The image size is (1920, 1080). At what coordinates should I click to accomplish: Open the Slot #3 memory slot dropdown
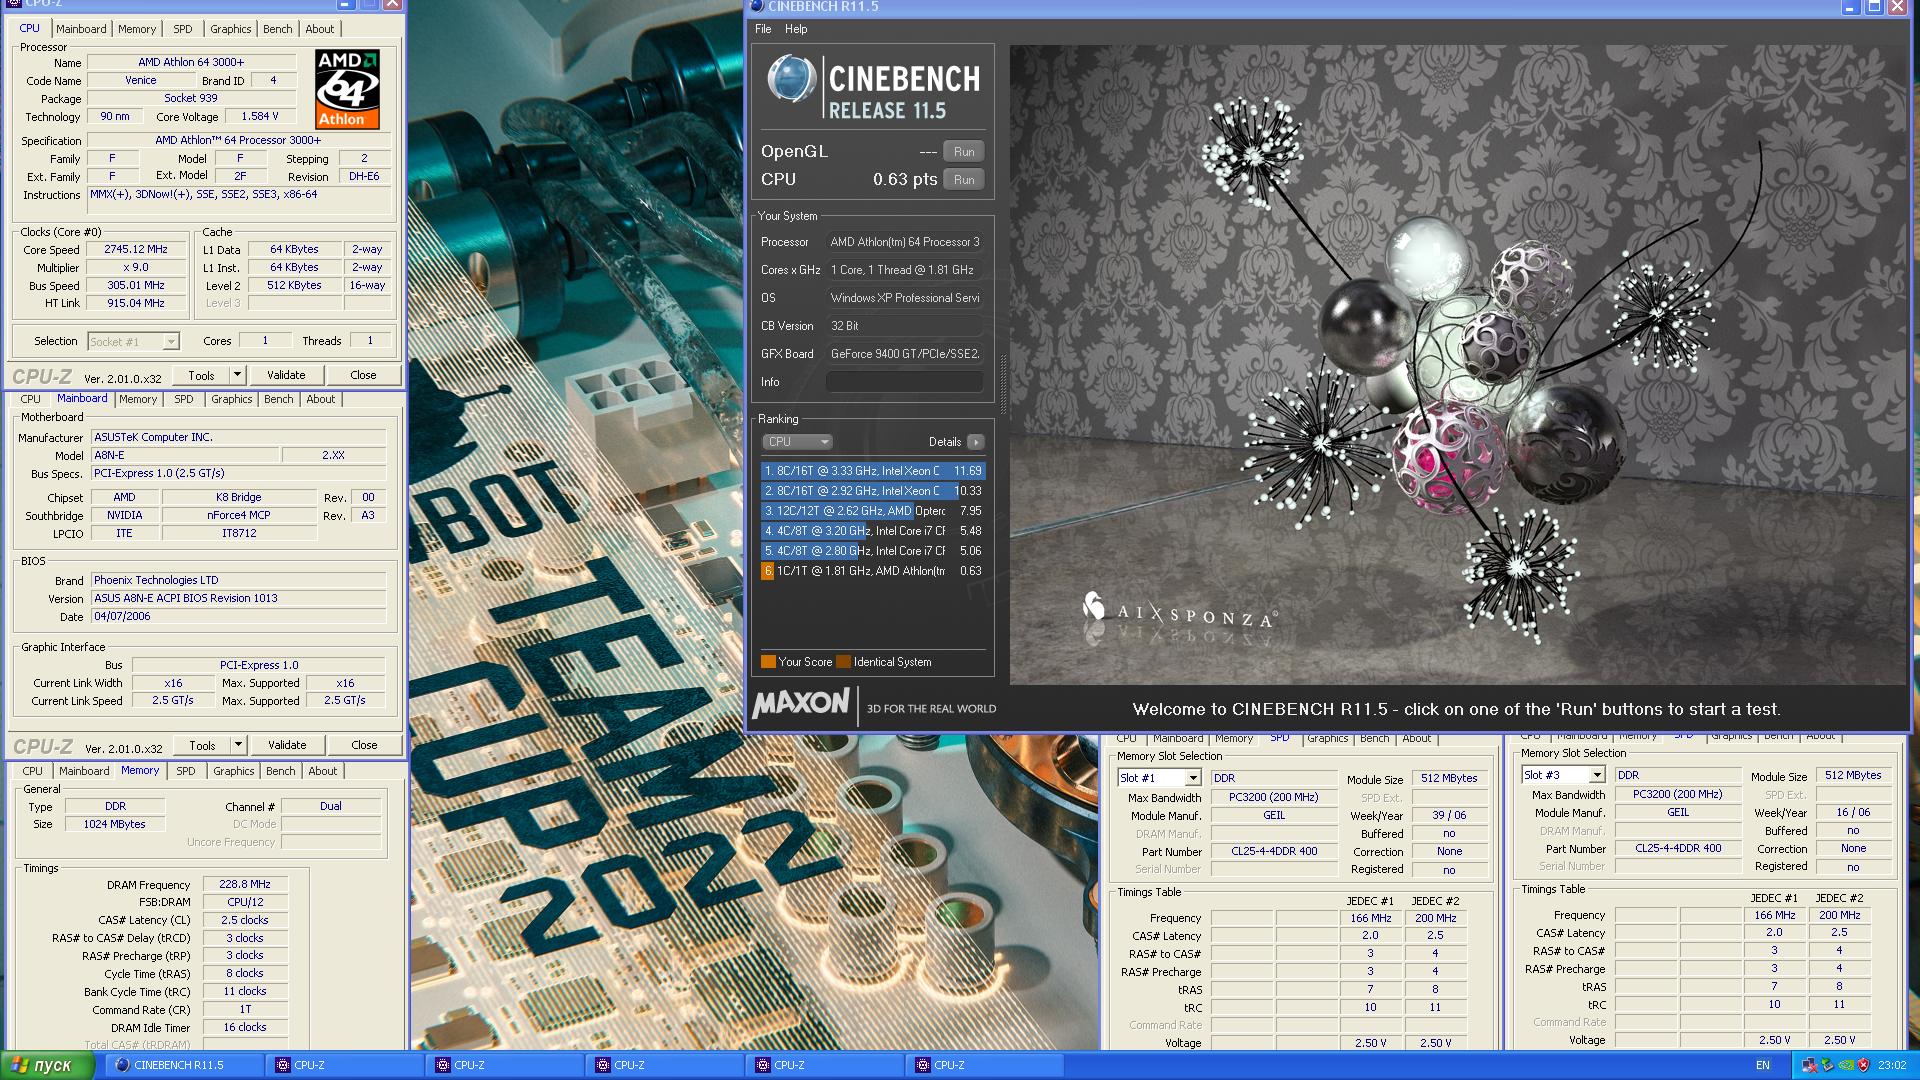tap(1596, 775)
